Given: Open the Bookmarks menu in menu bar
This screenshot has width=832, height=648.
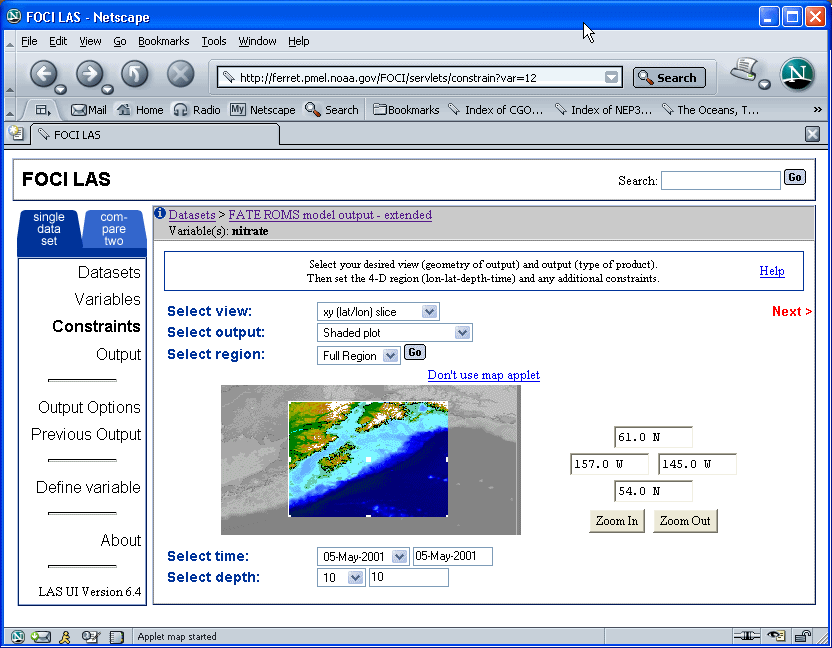Looking at the screenshot, I should [162, 41].
